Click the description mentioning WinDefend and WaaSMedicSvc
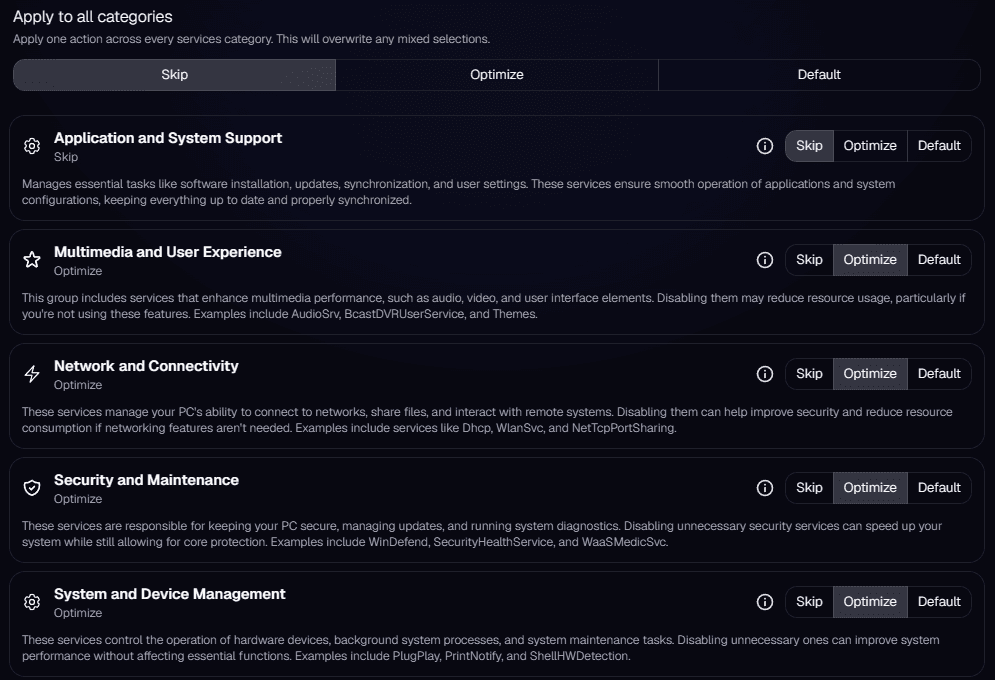This screenshot has width=995, height=680. point(482,534)
